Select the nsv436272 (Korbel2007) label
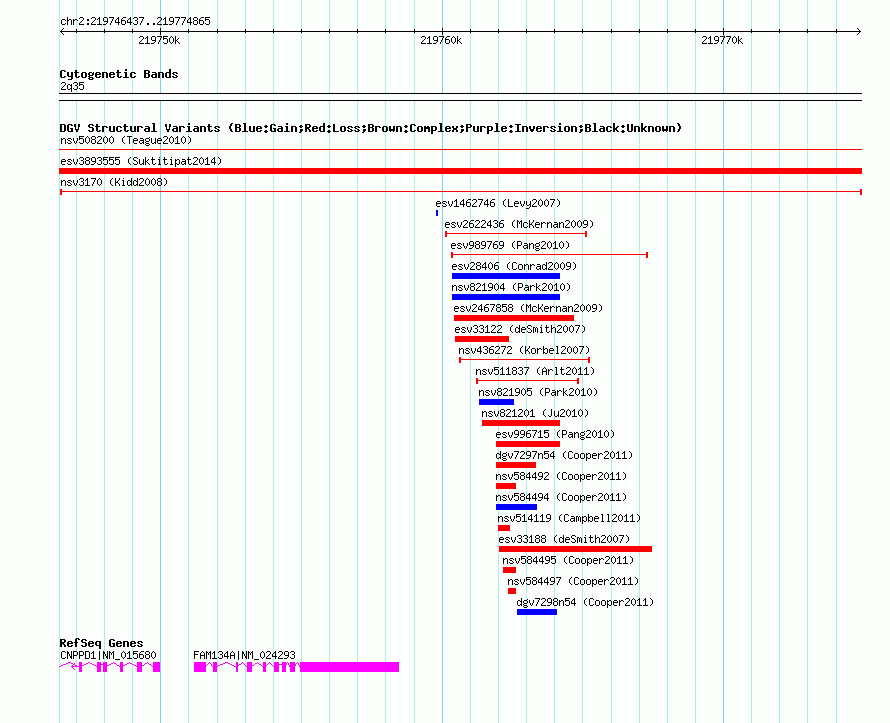The width and height of the screenshot is (890, 723). (x=524, y=350)
